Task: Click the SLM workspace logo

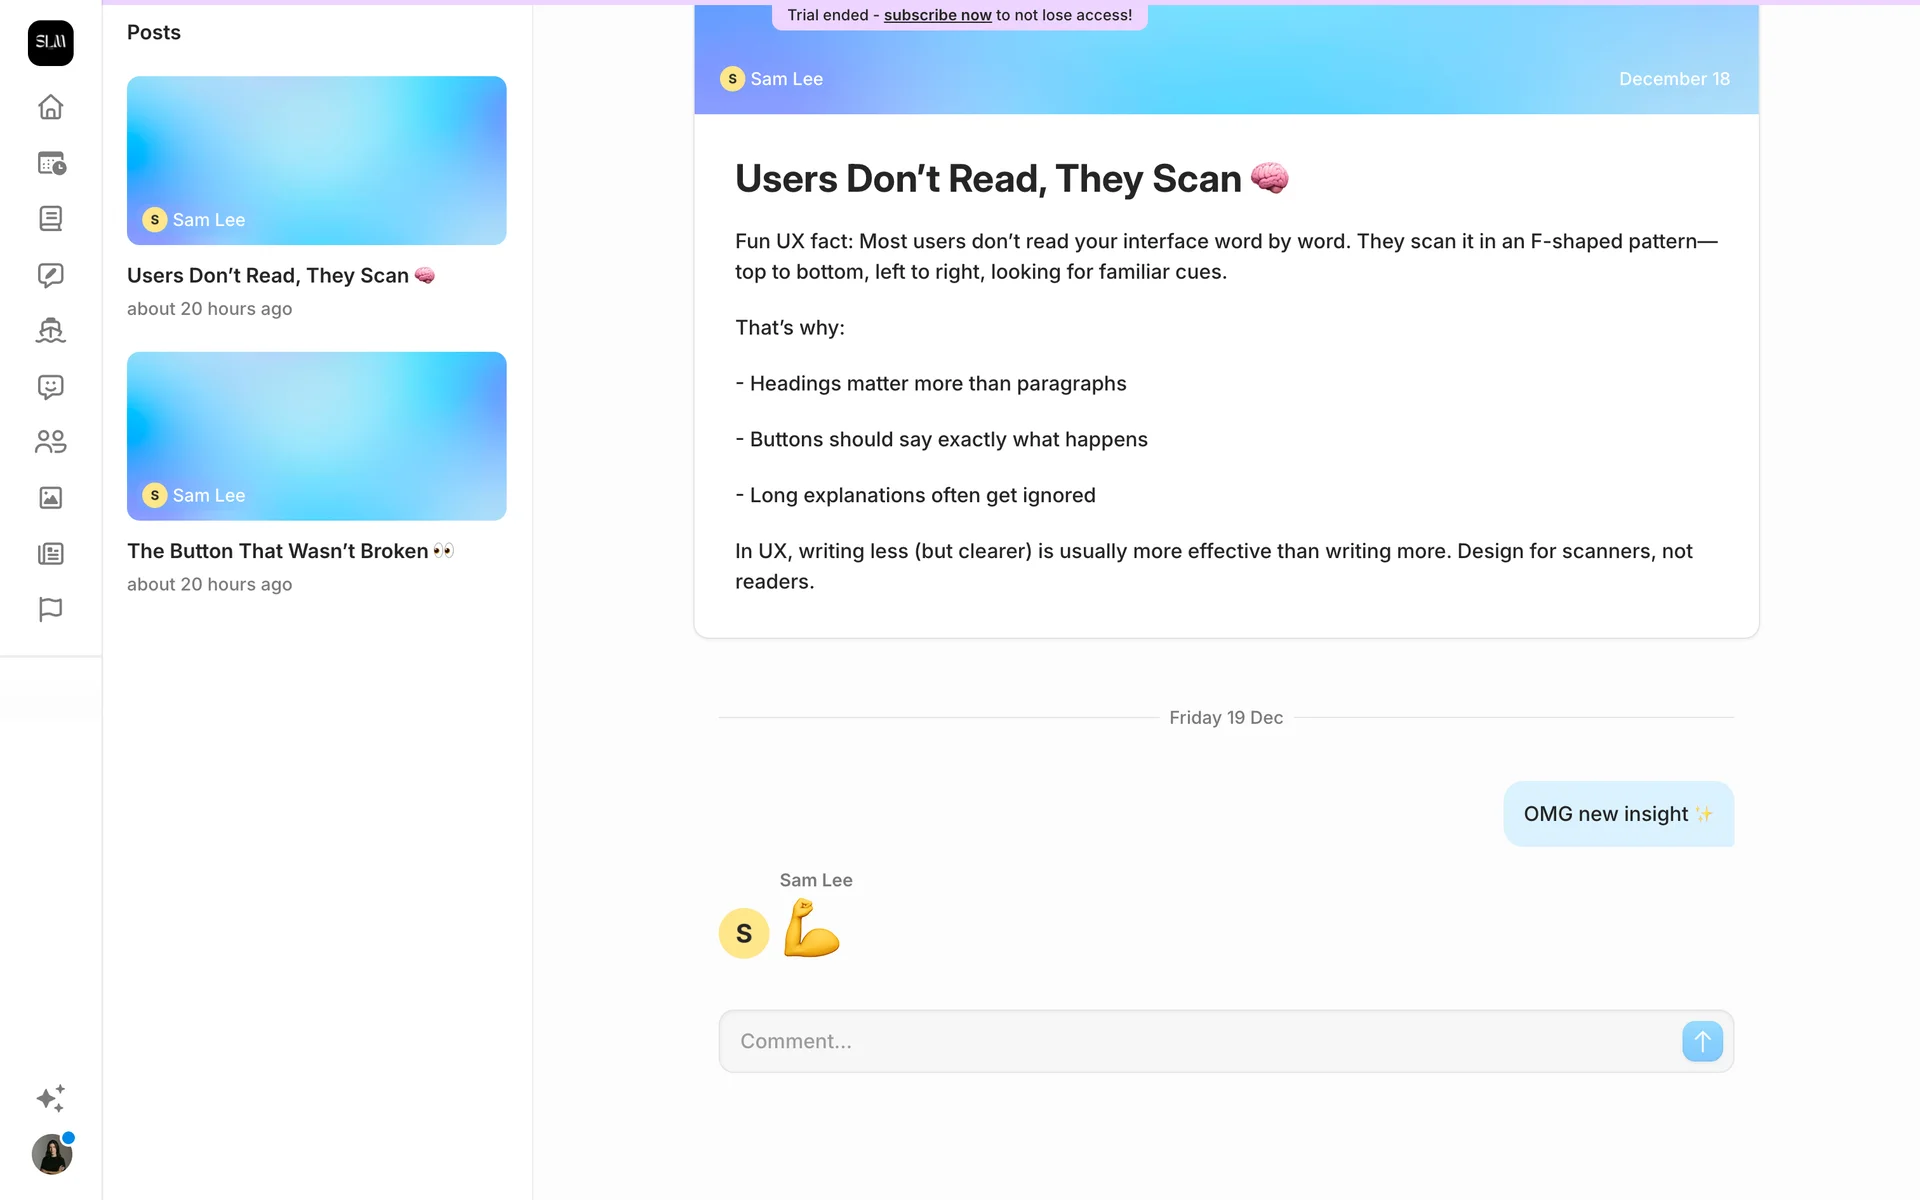Action: (x=50, y=43)
